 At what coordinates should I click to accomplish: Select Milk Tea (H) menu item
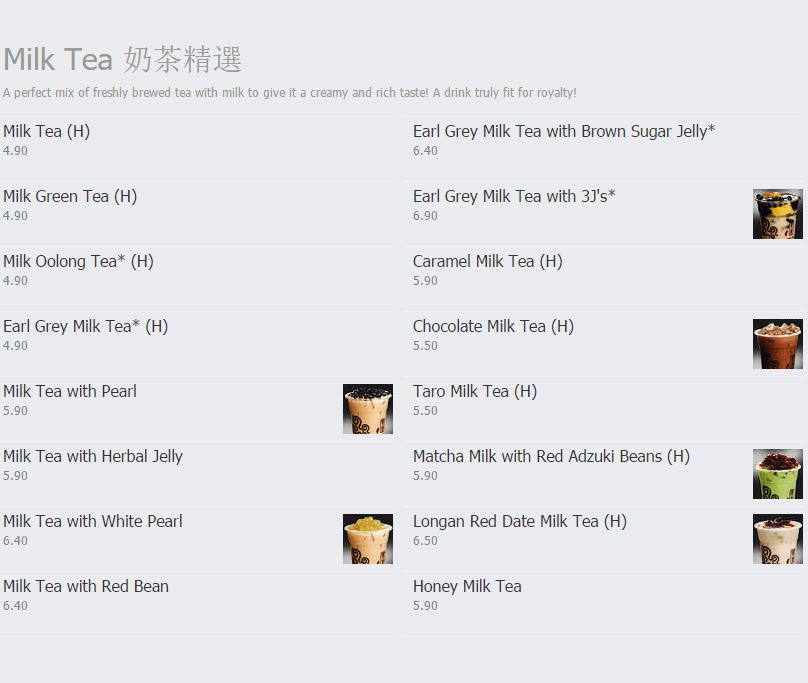pyautogui.click(x=47, y=131)
